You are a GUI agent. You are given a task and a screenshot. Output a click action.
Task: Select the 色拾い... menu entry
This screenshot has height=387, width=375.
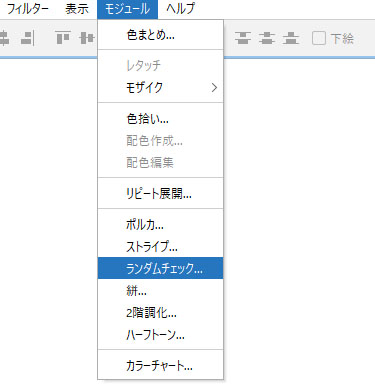[160, 119]
